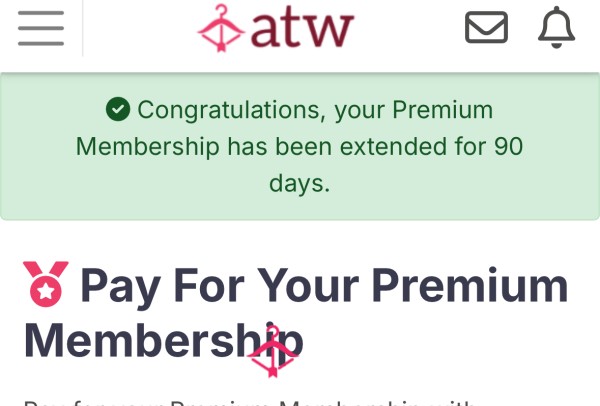Open the envelope messages icon
Viewport: 600px width, 406px height.
(x=486, y=27)
